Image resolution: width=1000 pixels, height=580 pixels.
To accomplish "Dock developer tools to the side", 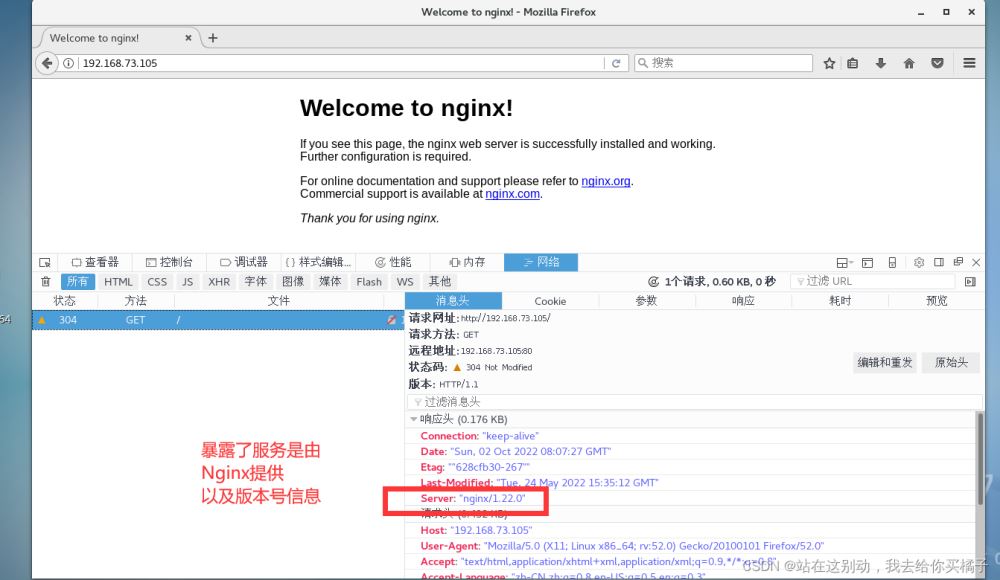I will click(x=939, y=262).
